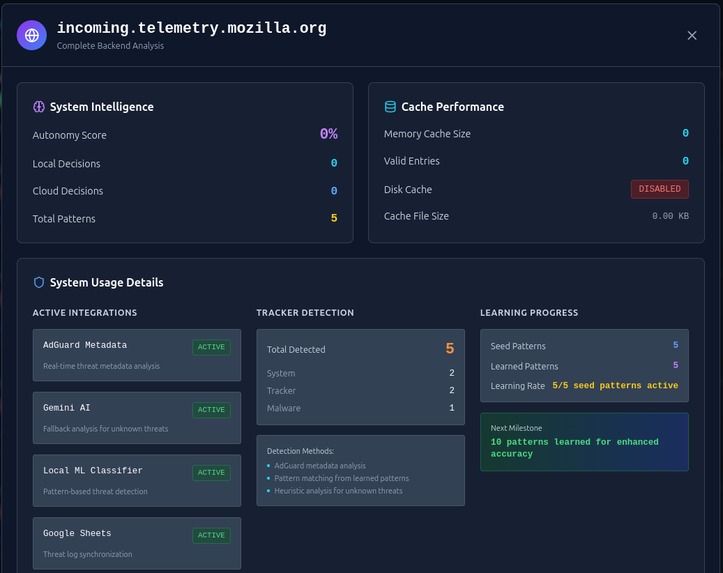This screenshot has height=573, width=723.
Task: Click the AdGuard Metadata card title
Action: point(85,345)
